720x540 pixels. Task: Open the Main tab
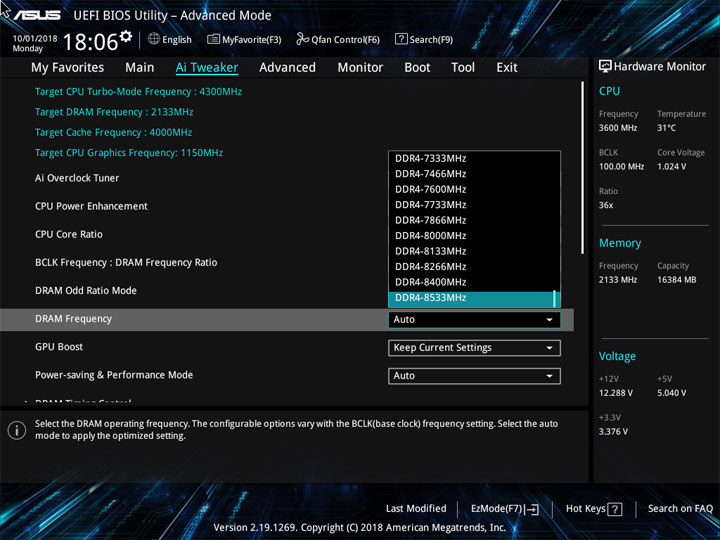[x=140, y=68]
